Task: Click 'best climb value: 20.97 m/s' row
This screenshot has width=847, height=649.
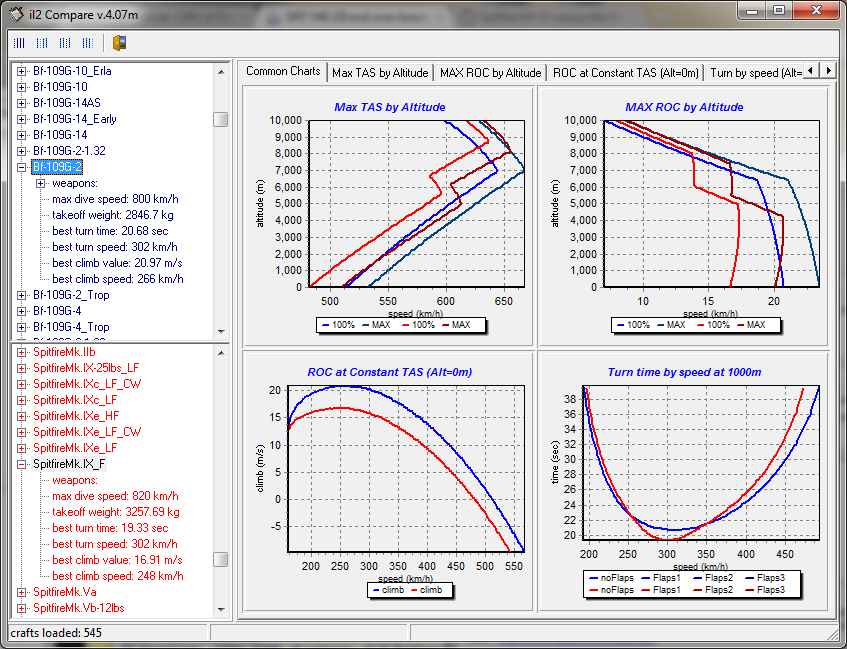Action: click(x=117, y=263)
